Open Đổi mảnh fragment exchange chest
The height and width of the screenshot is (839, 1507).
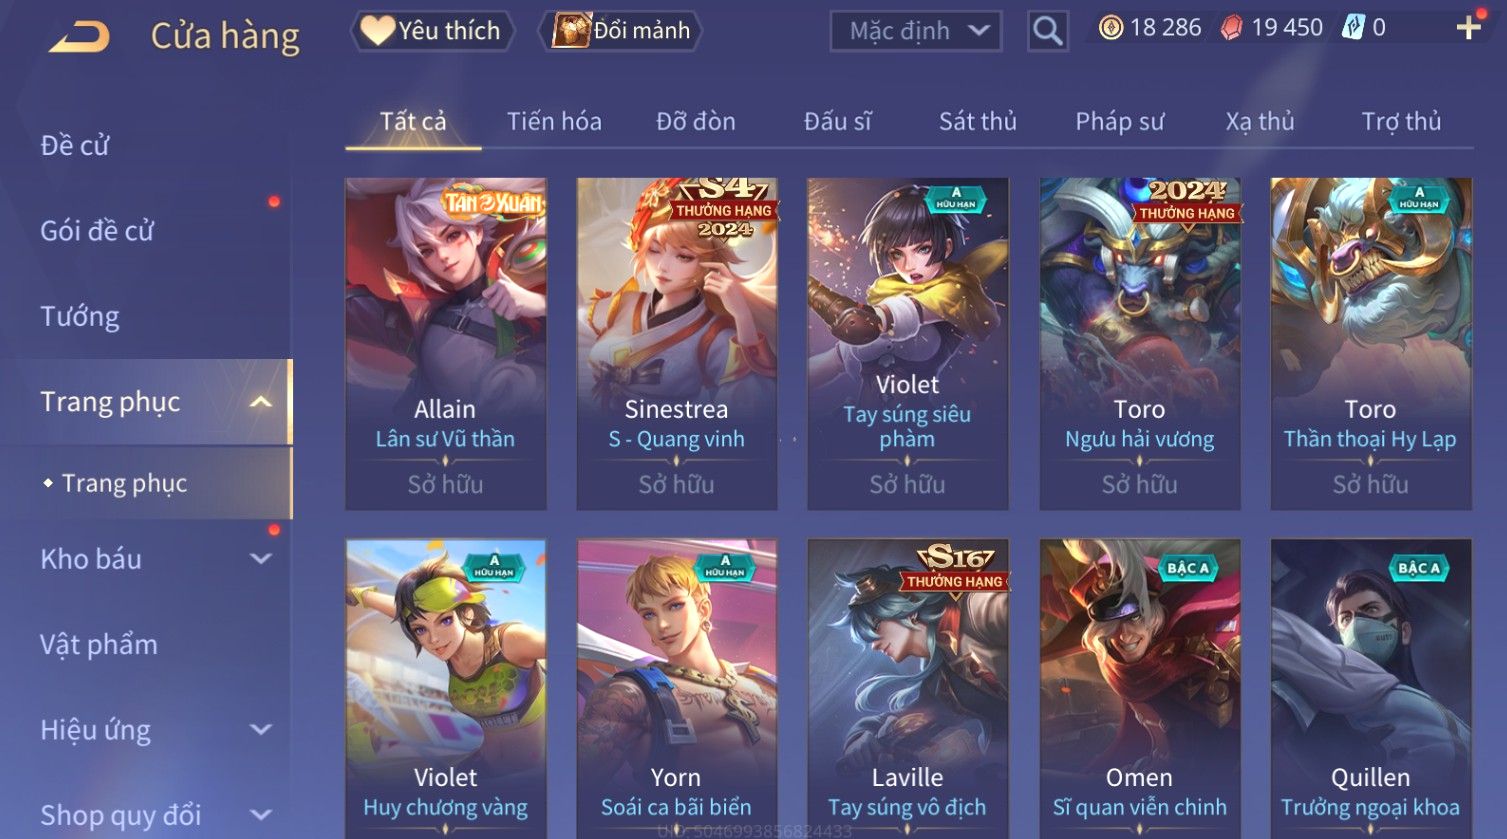tap(571, 31)
